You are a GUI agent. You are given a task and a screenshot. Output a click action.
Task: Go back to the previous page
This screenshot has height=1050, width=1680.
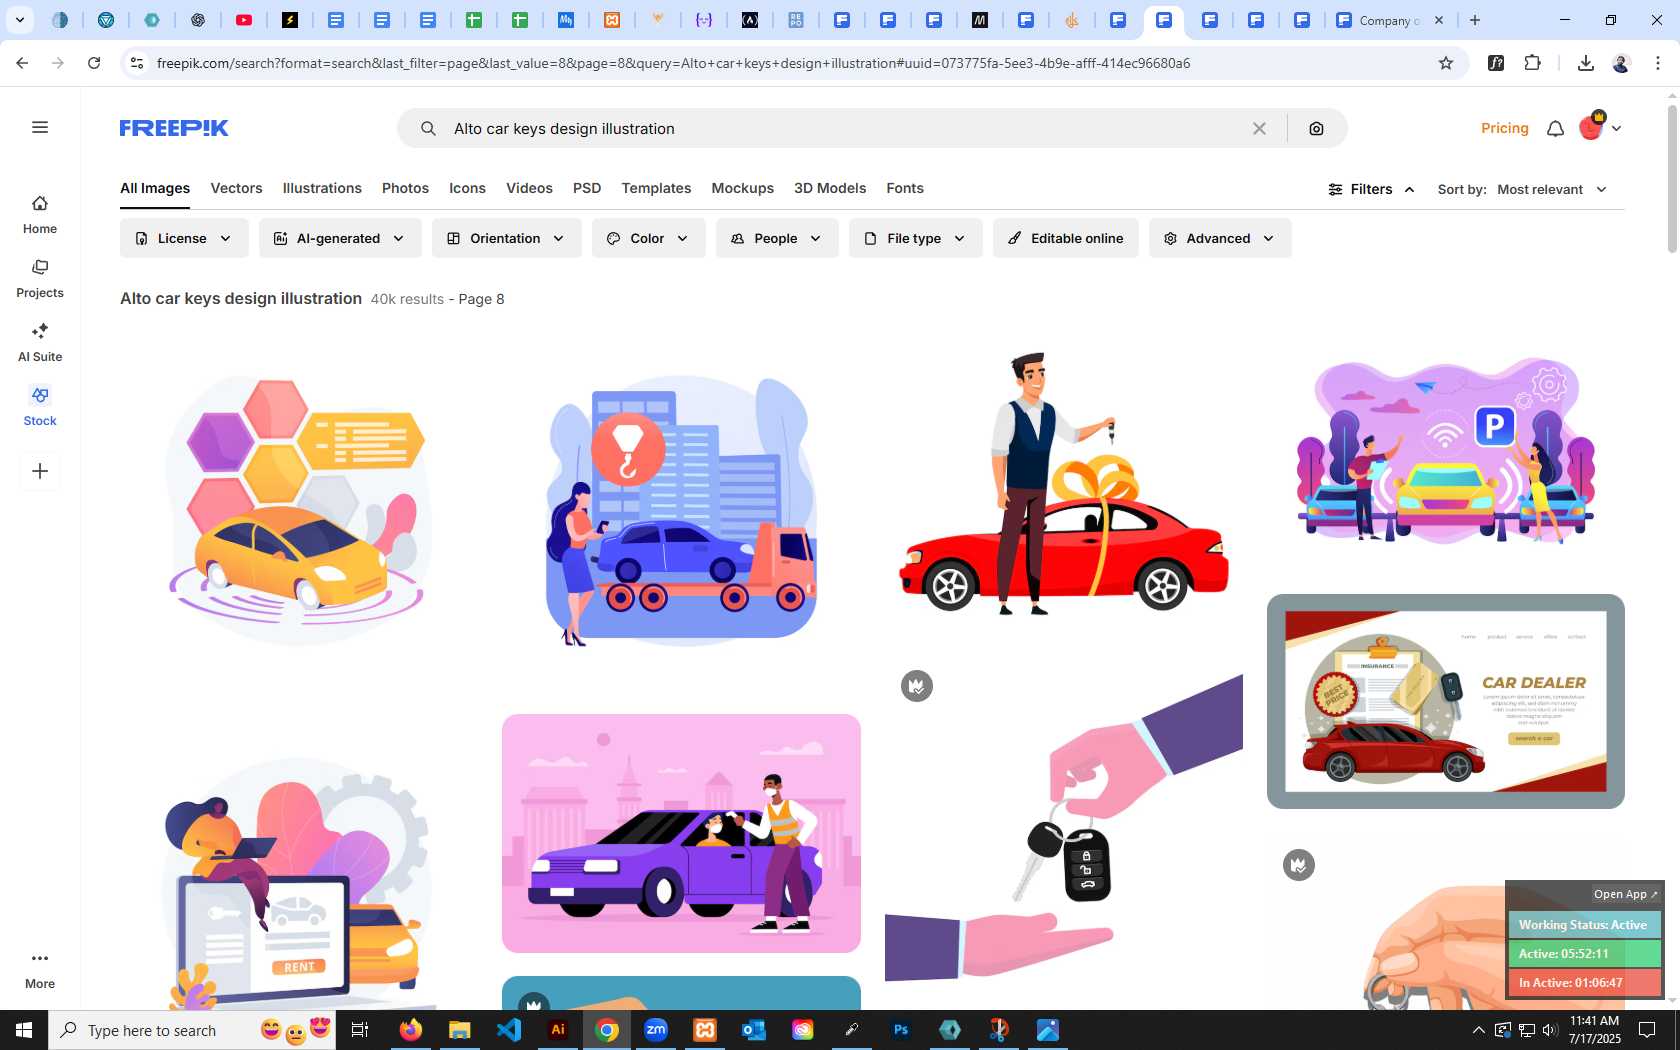(22, 63)
